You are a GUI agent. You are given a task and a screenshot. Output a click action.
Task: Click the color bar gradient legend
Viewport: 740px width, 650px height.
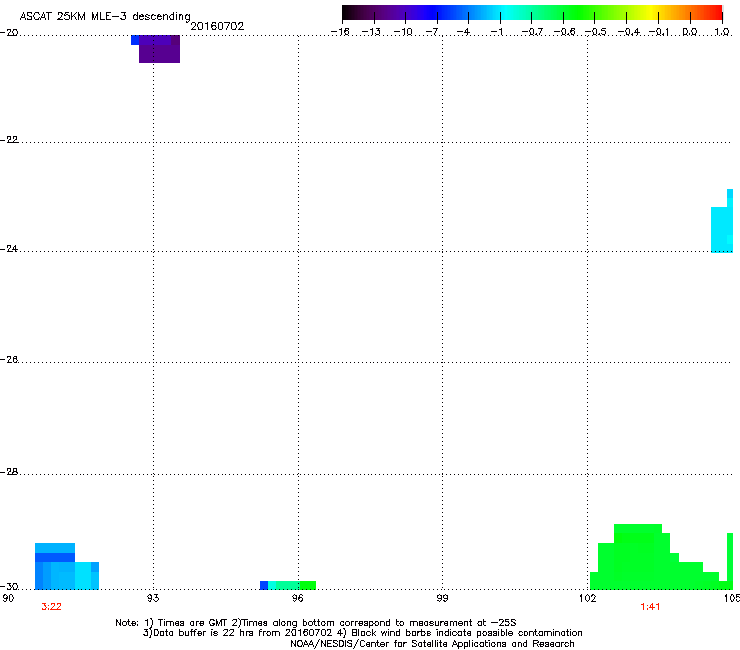point(532,13)
